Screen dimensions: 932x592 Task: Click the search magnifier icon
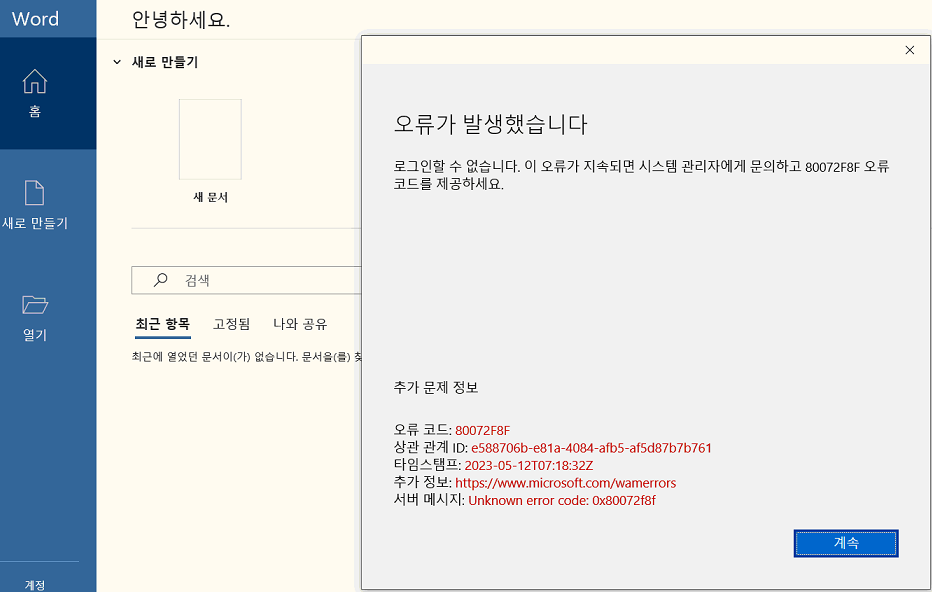click(160, 280)
